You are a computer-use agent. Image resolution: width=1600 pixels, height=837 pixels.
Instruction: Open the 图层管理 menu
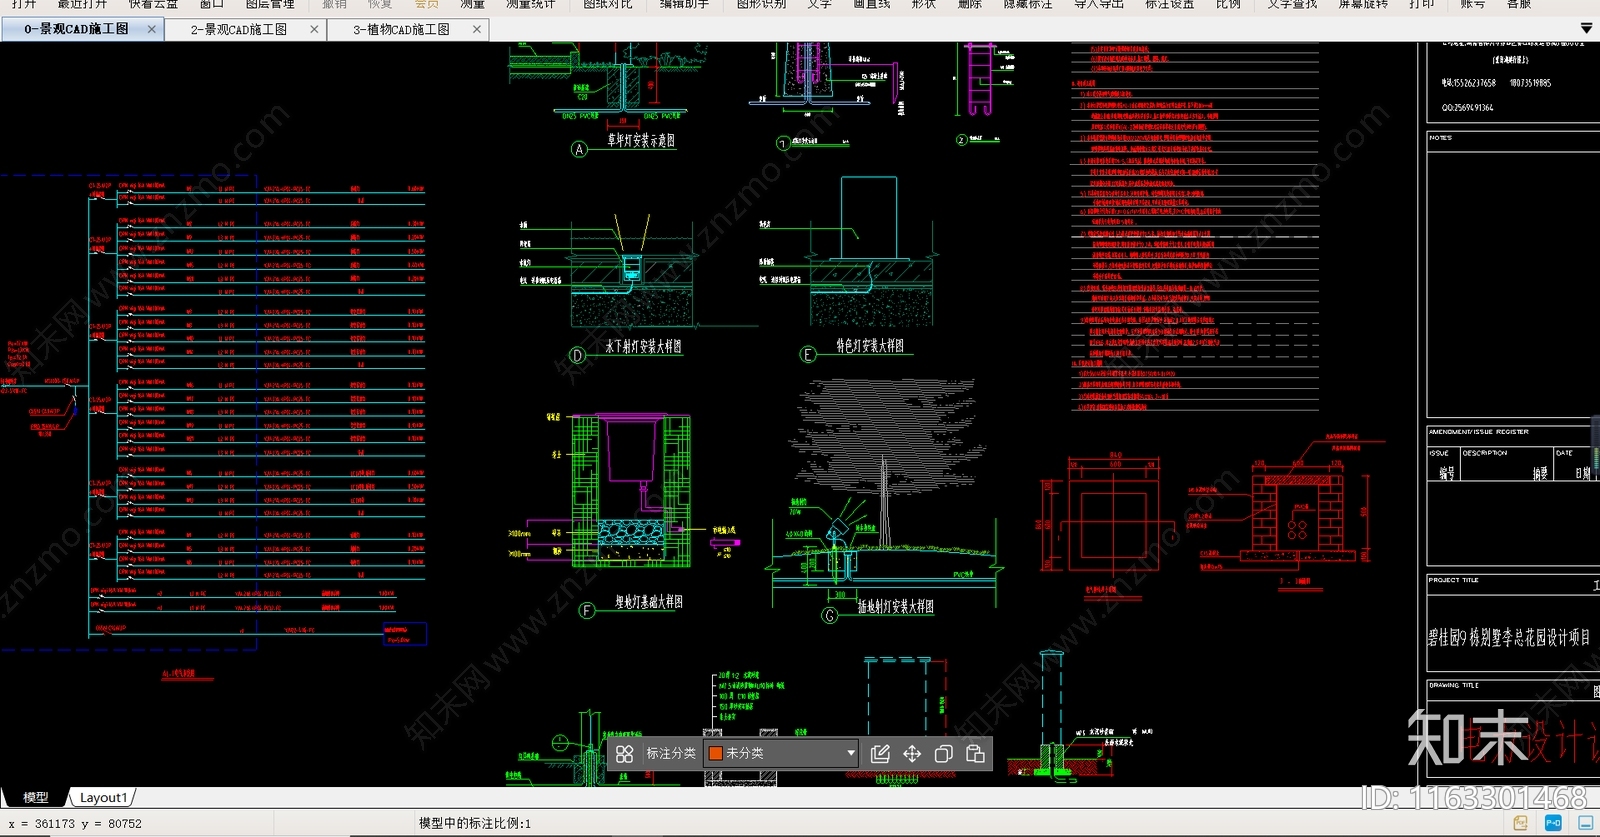click(270, 4)
